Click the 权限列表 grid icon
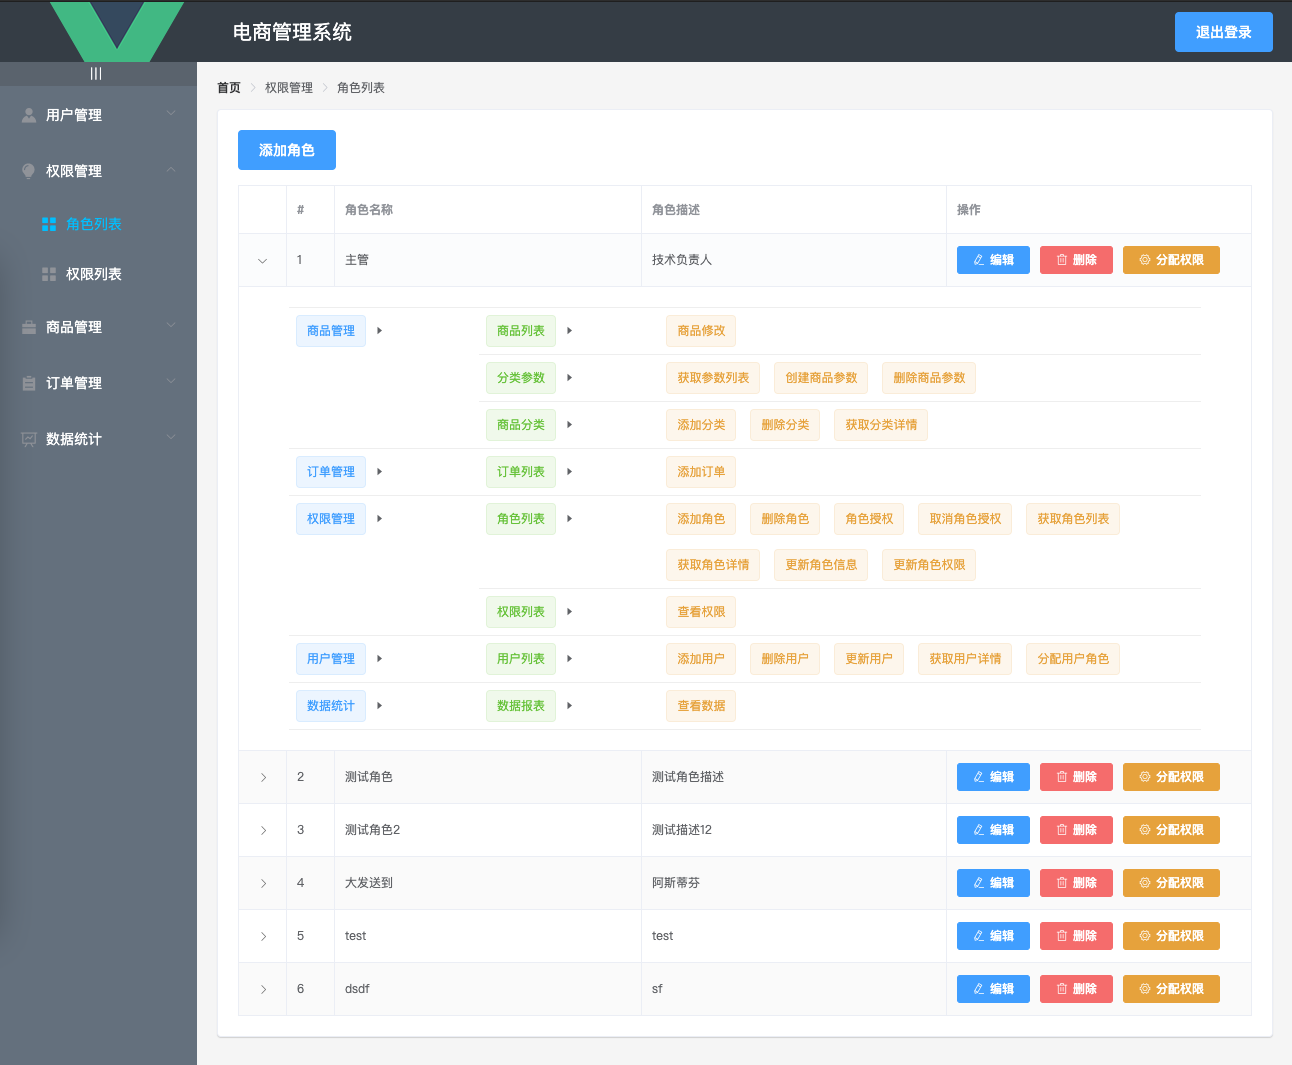 click(49, 274)
